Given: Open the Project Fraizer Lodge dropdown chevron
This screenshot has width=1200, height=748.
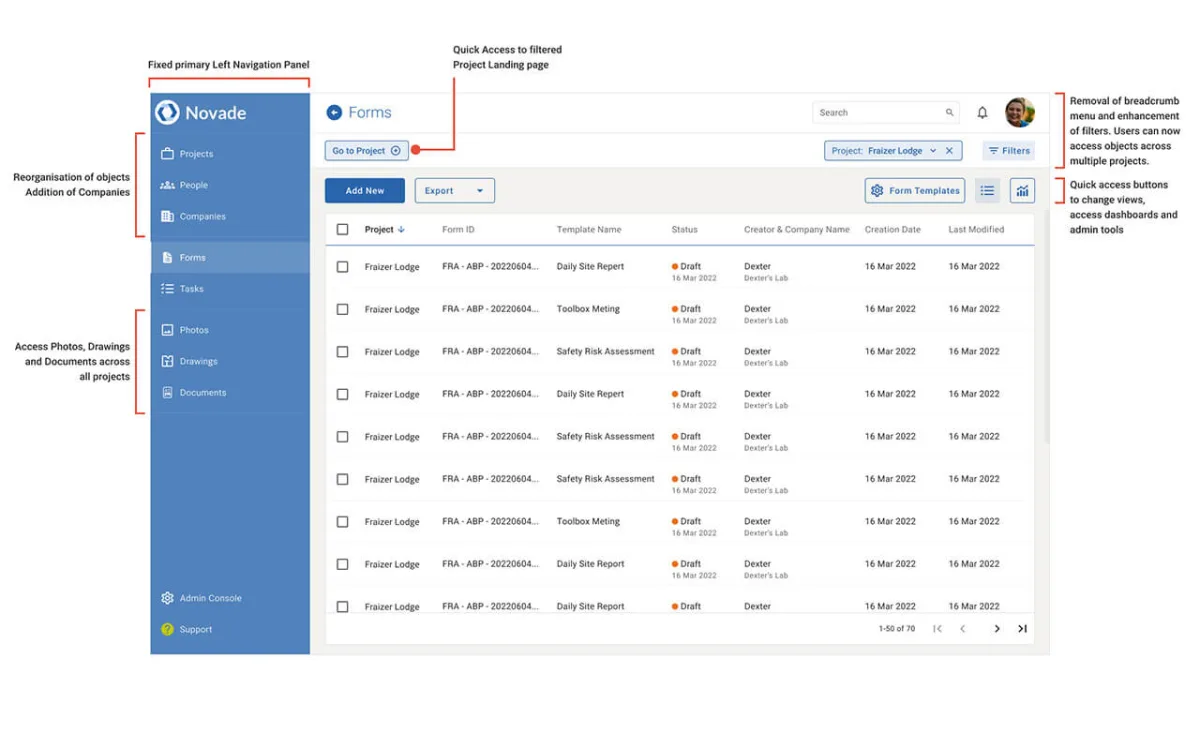Looking at the screenshot, I should click(933, 151).
